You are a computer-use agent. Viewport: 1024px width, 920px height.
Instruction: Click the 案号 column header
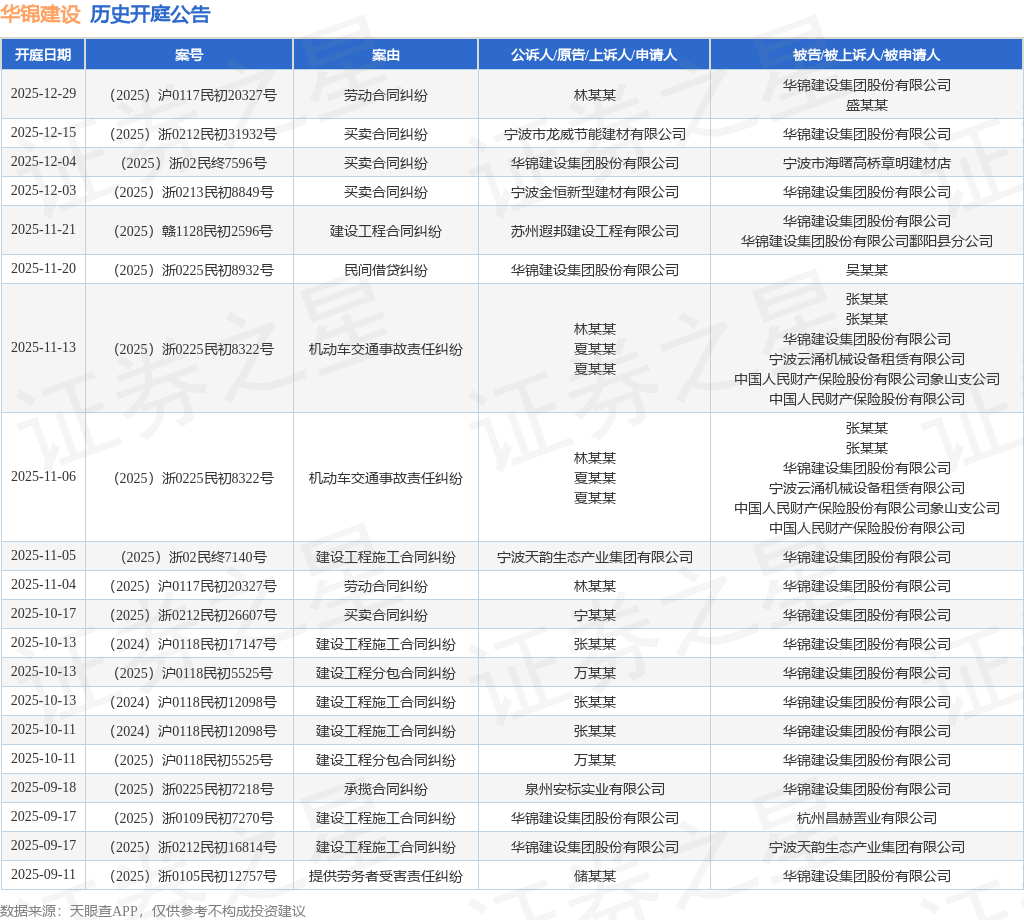click(x=189, y=55)
